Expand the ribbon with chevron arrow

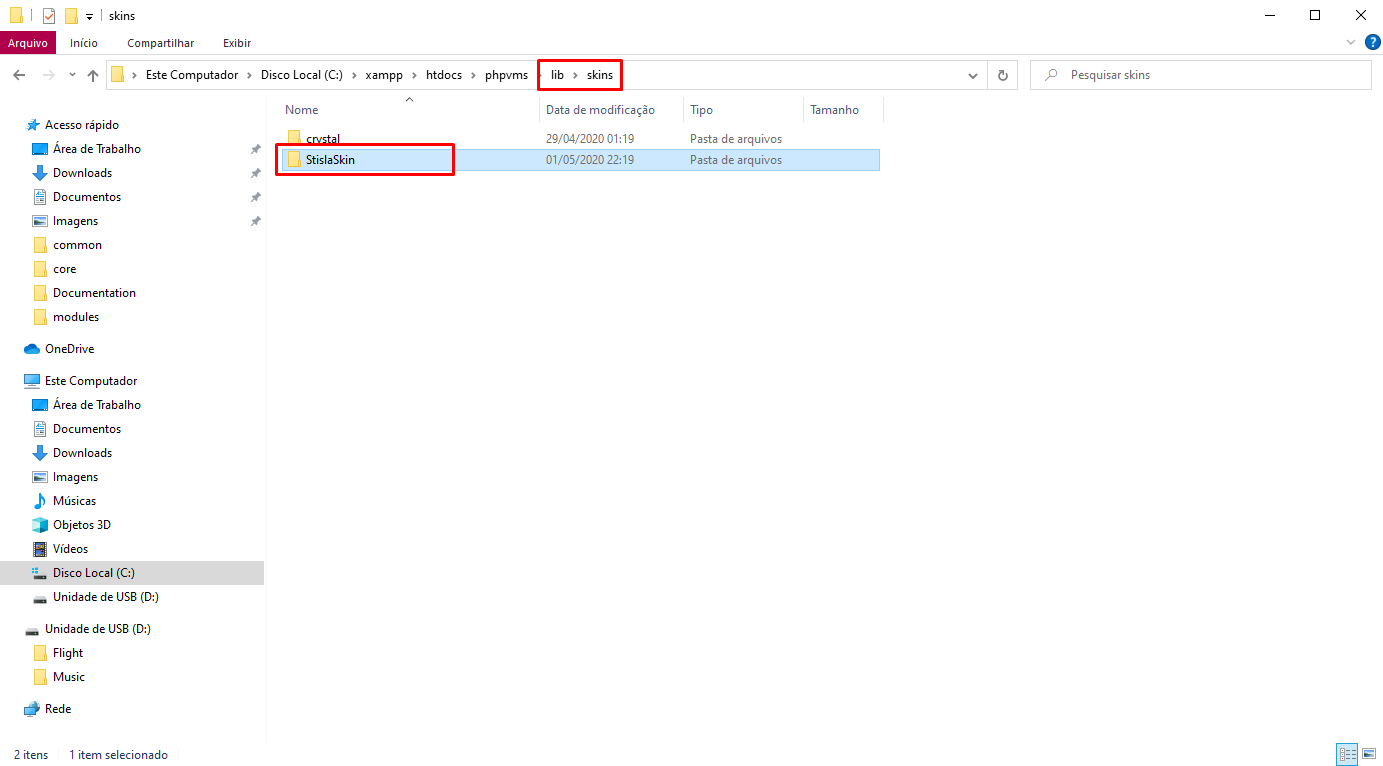[x=1351, y=43]
